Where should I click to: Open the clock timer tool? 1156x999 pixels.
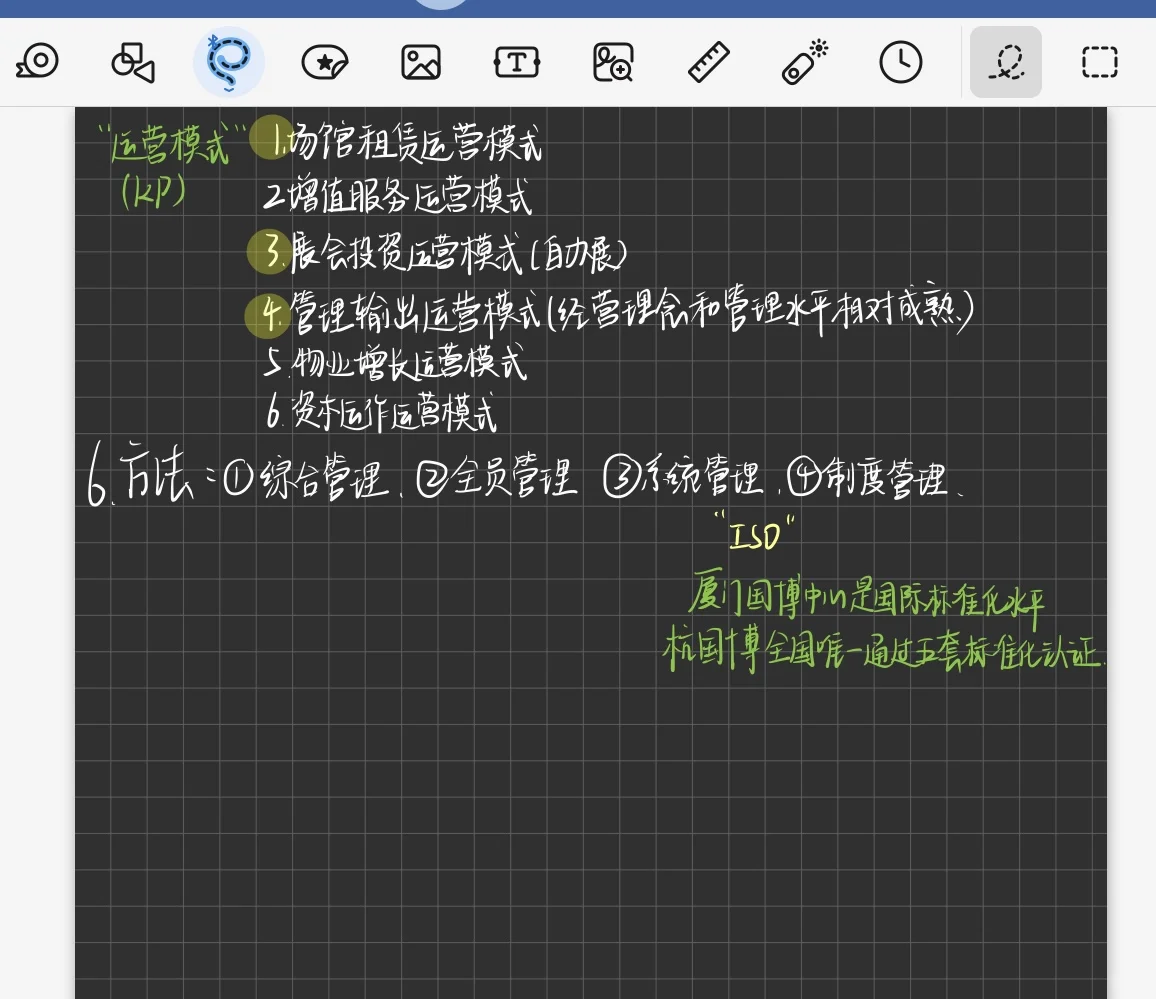tap(899, 62)
